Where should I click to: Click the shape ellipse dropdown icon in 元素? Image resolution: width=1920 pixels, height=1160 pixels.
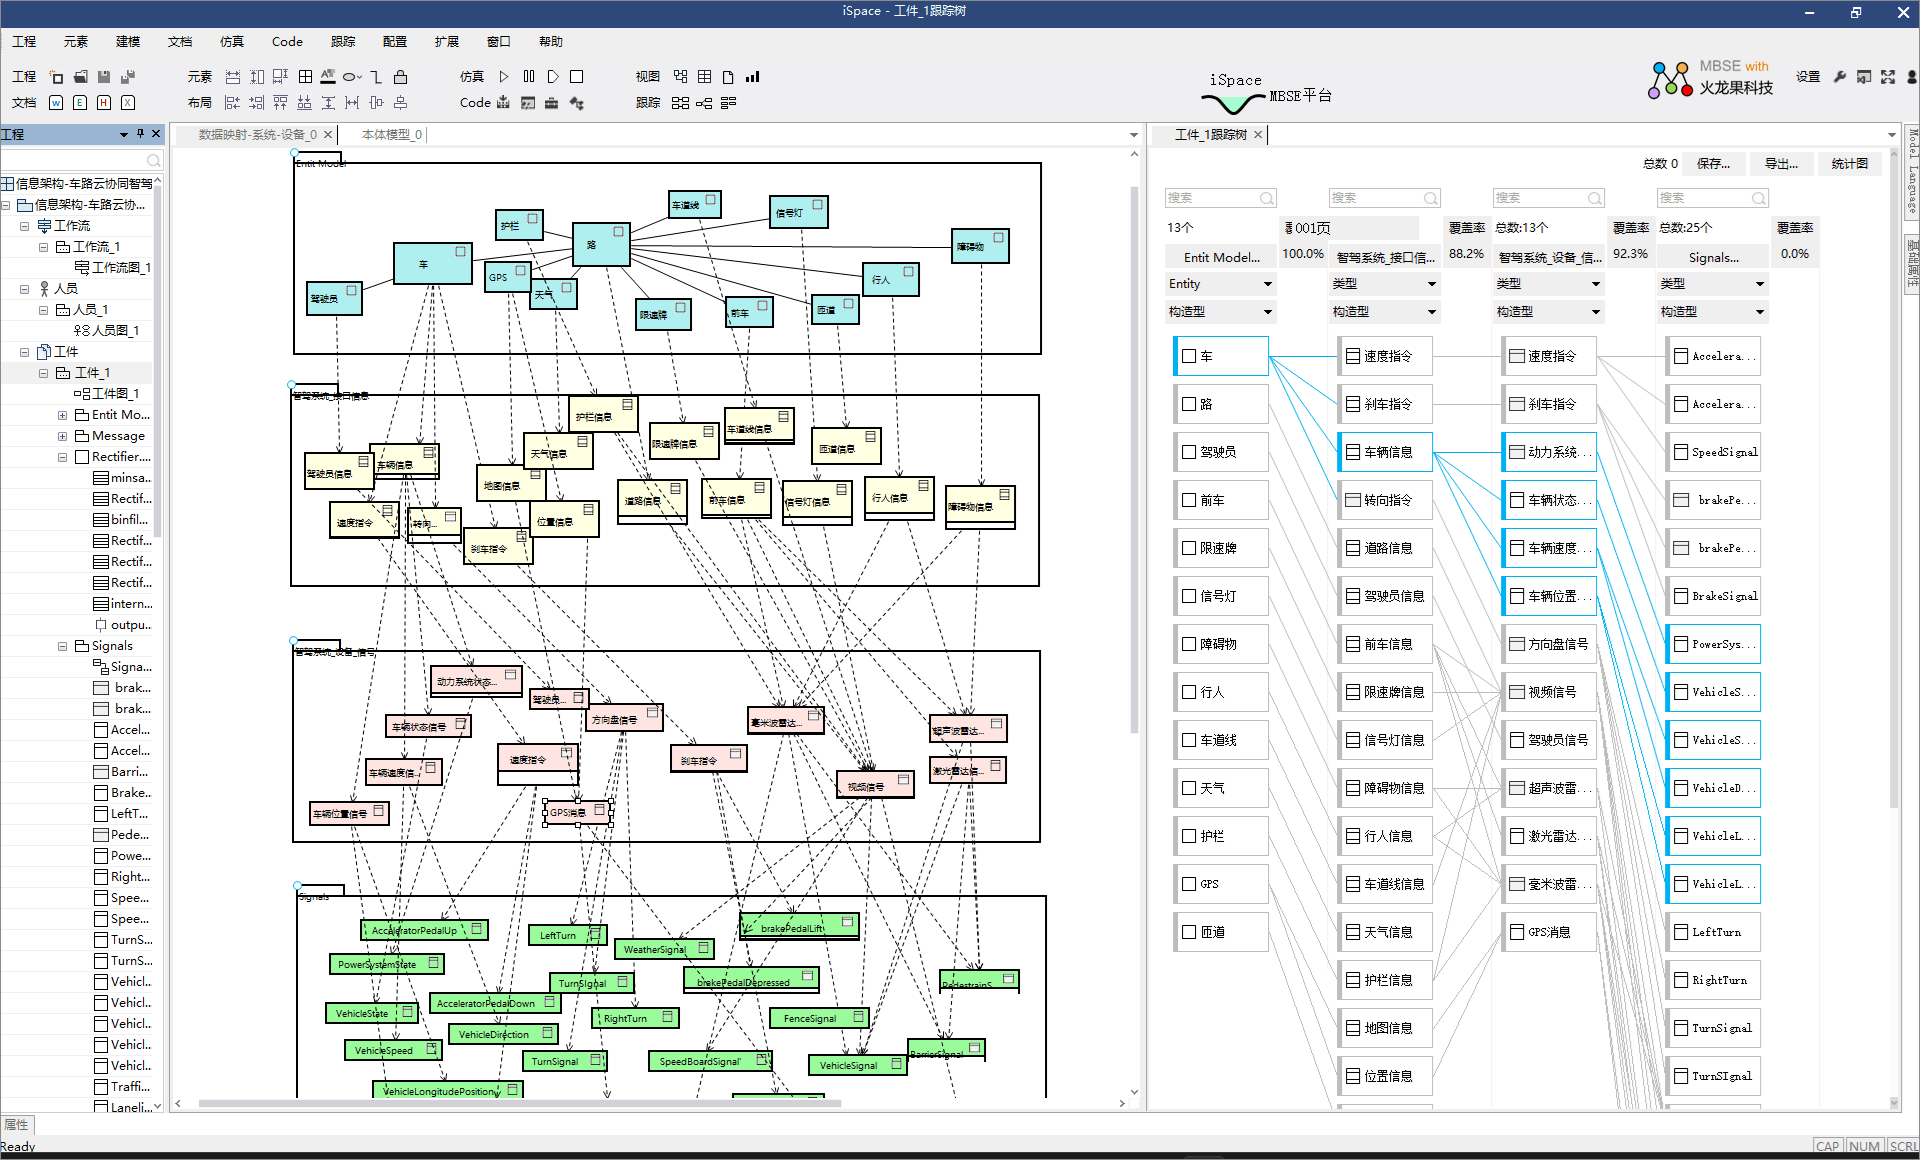[352, 77]
